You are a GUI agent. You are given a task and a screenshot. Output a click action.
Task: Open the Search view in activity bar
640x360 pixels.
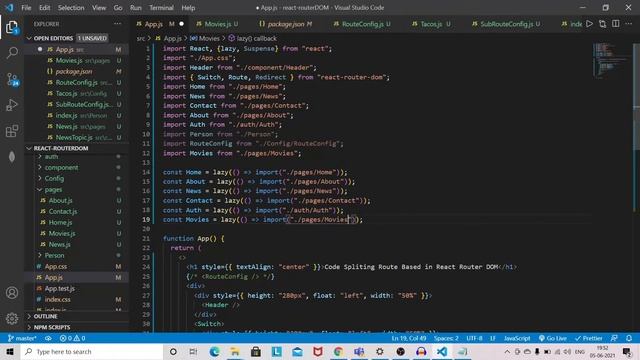(12, 53)
